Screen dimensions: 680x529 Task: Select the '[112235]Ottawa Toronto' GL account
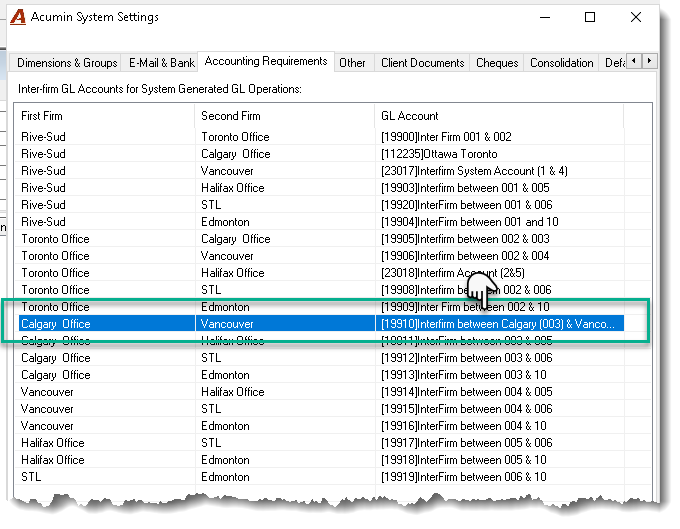(439, 154)
